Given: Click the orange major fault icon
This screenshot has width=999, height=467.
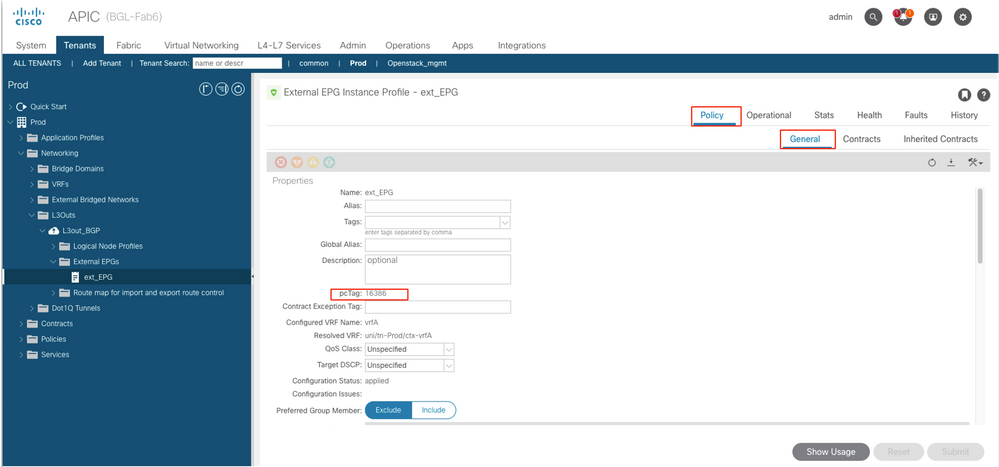Looking at the screenshot, I should click(x=297, y=162).
